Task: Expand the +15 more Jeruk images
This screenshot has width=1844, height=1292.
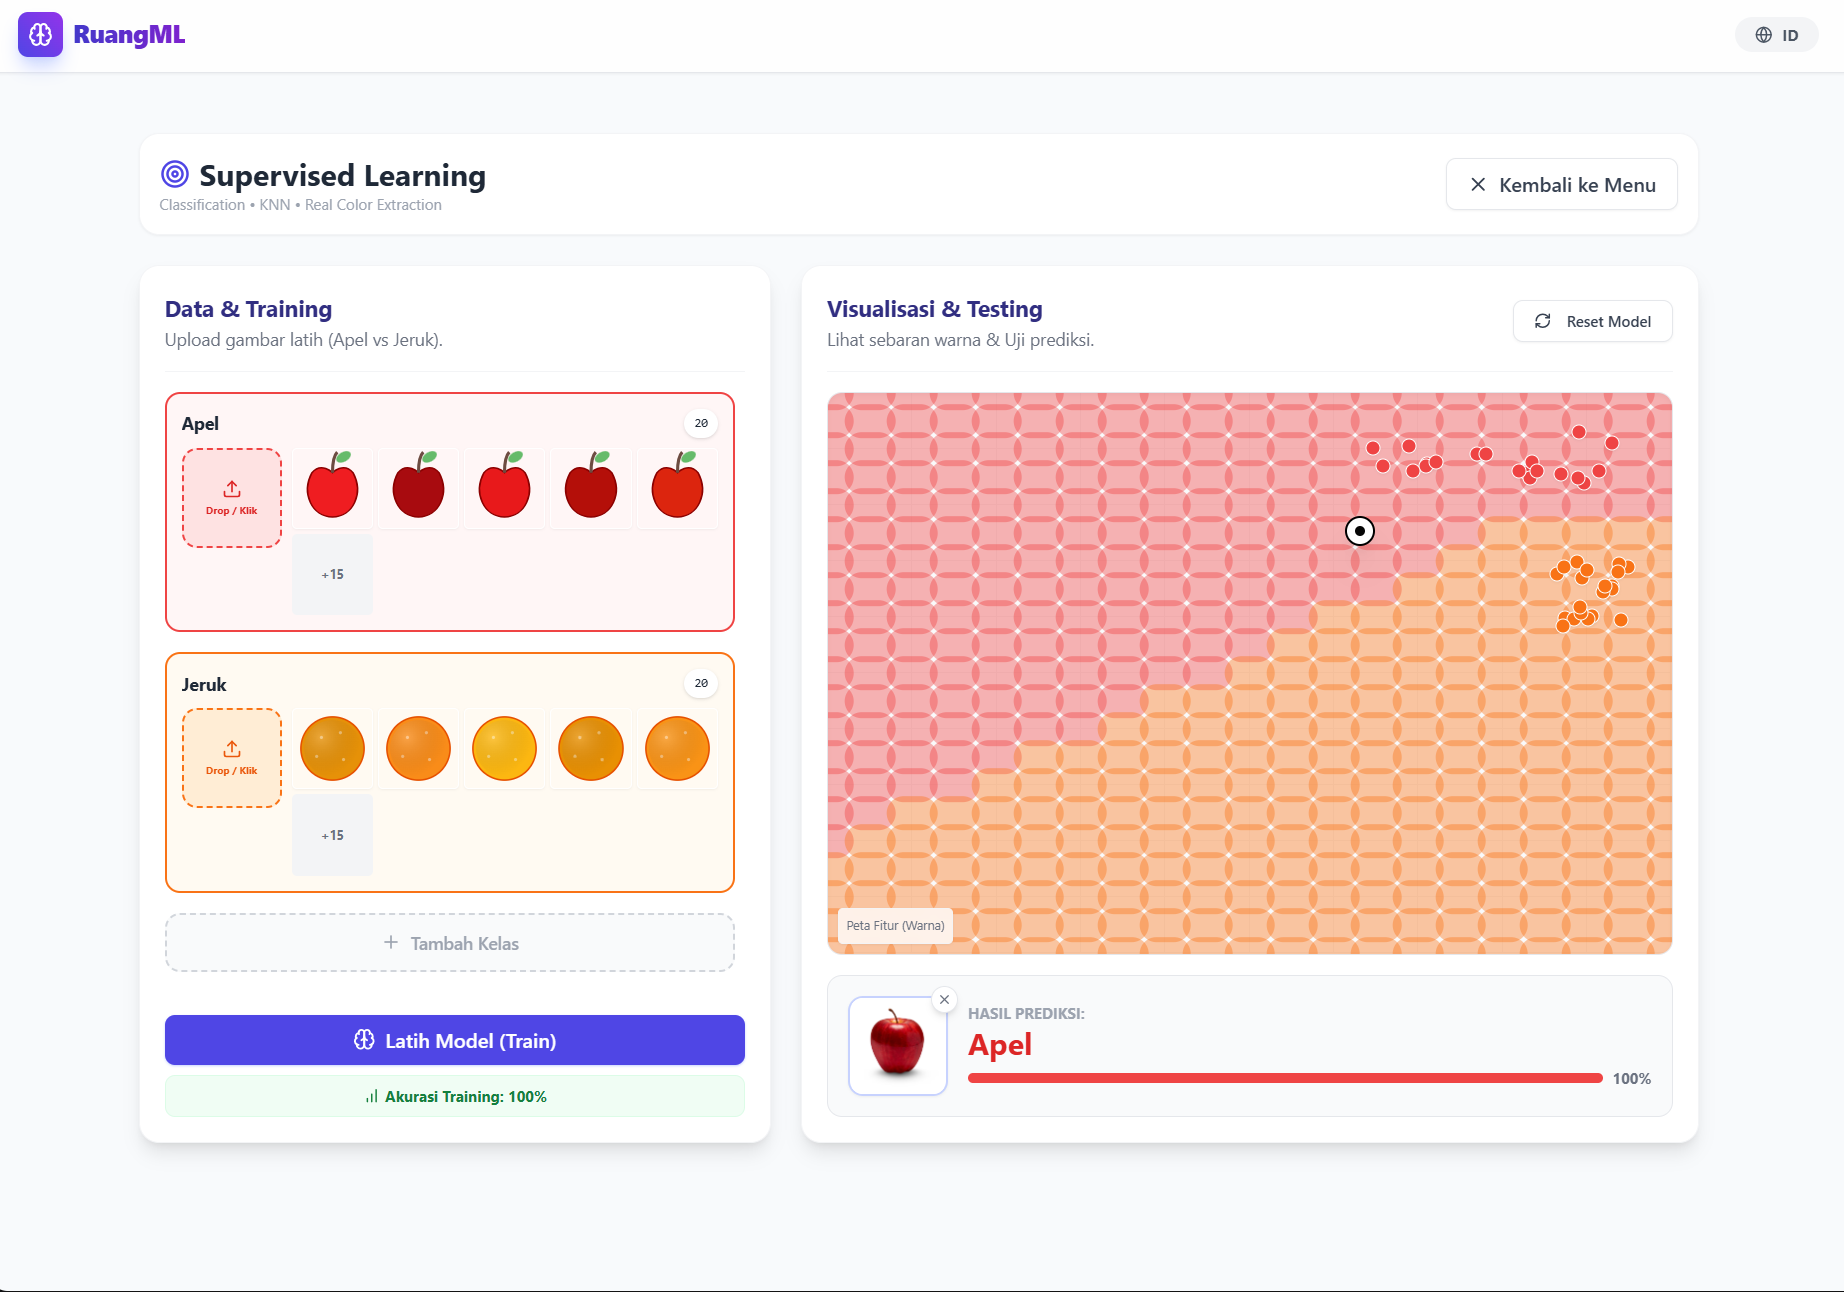Action: (332, 835)
